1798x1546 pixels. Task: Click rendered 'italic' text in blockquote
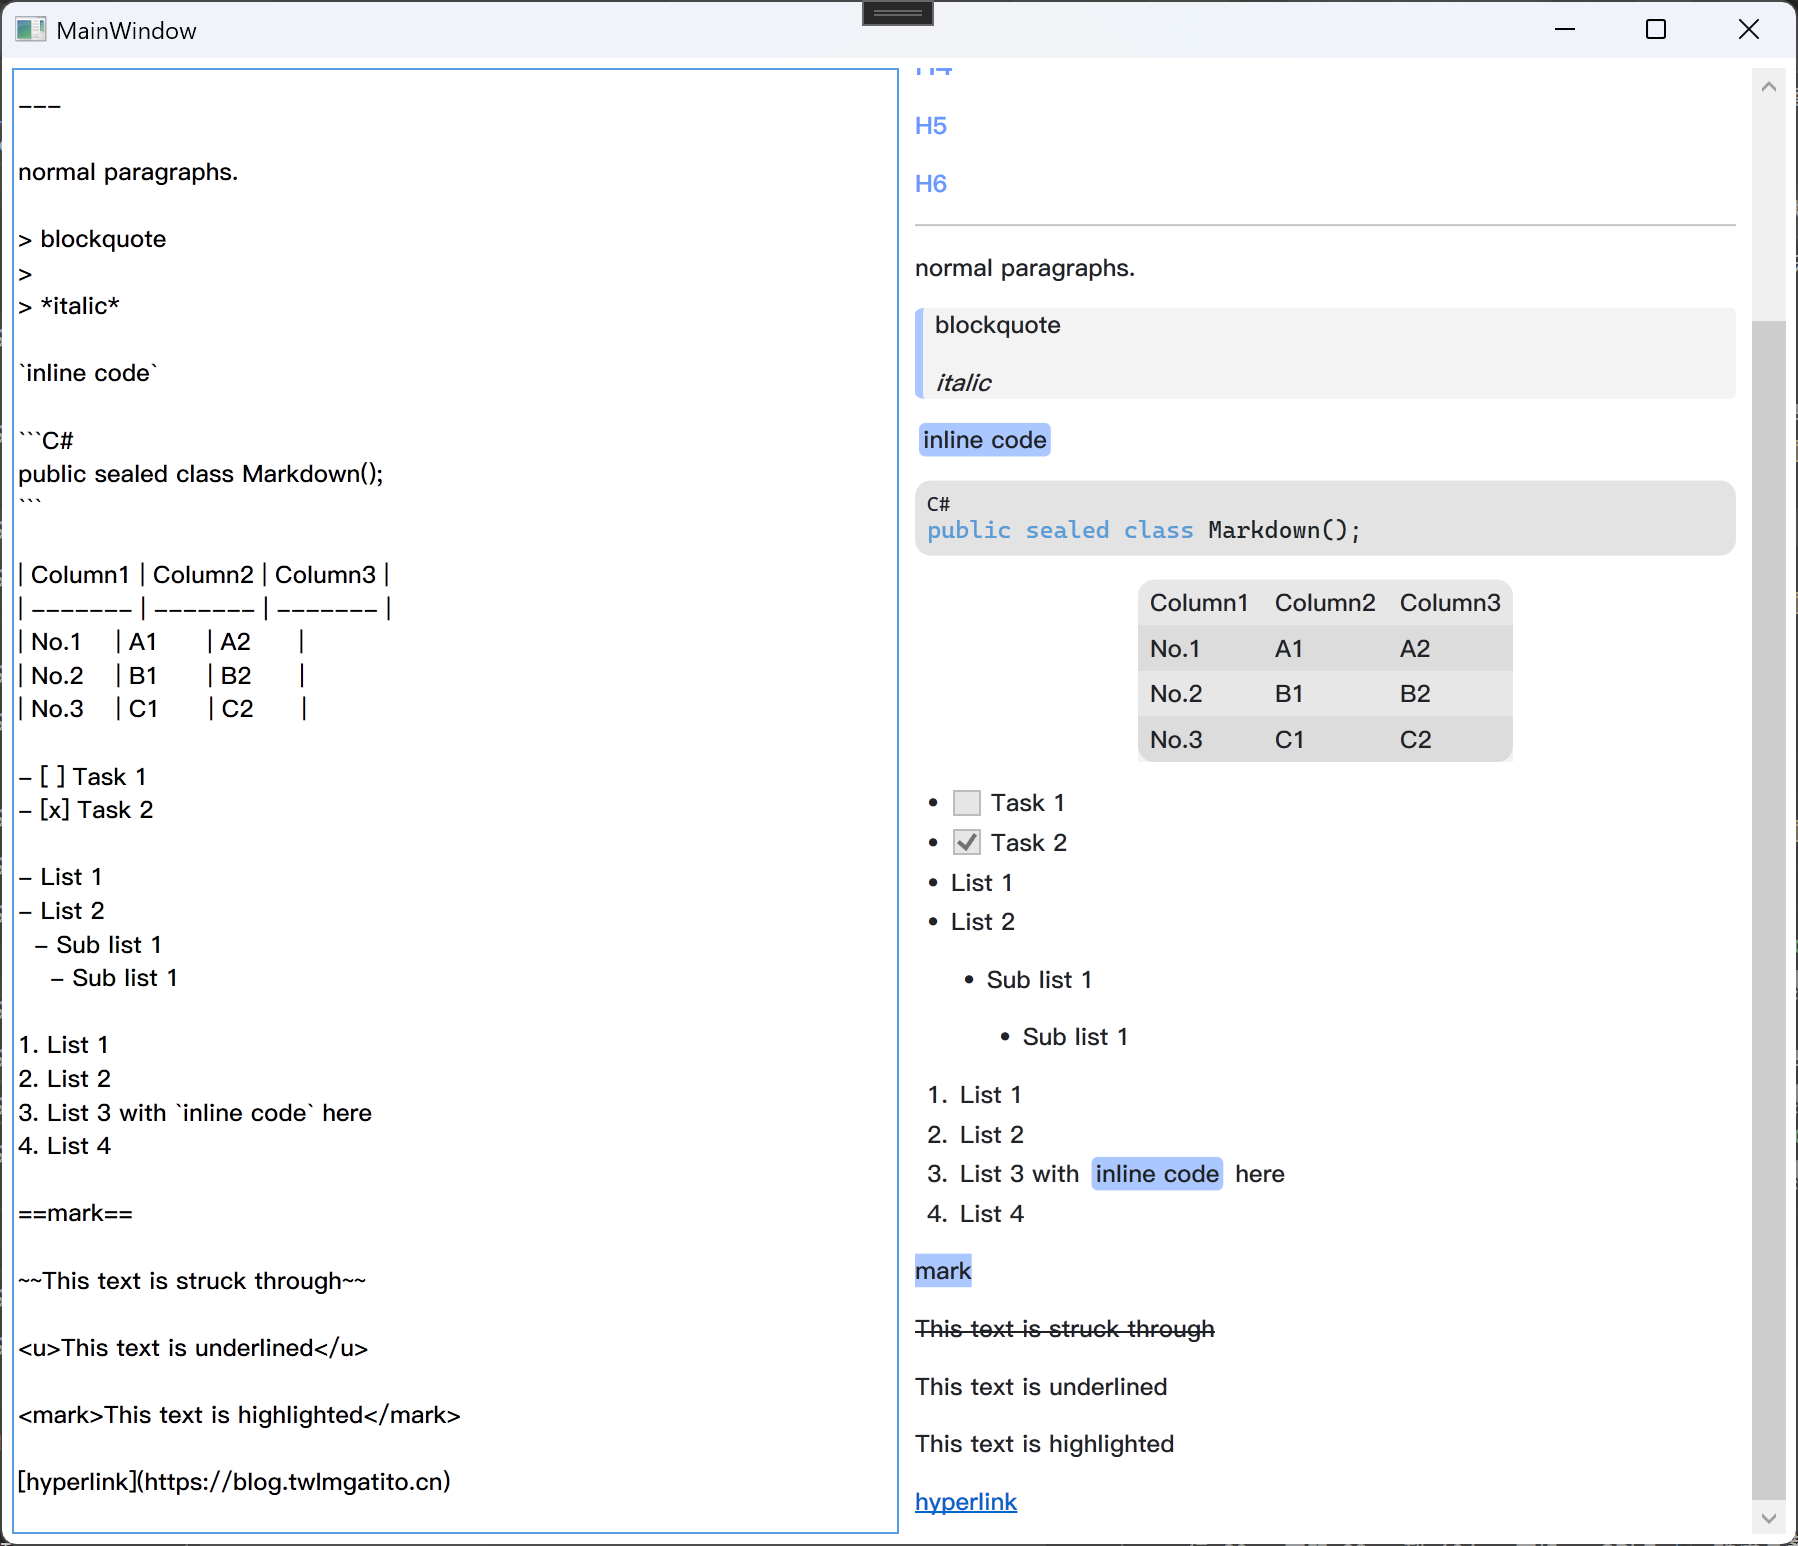(x=963, y=383)
